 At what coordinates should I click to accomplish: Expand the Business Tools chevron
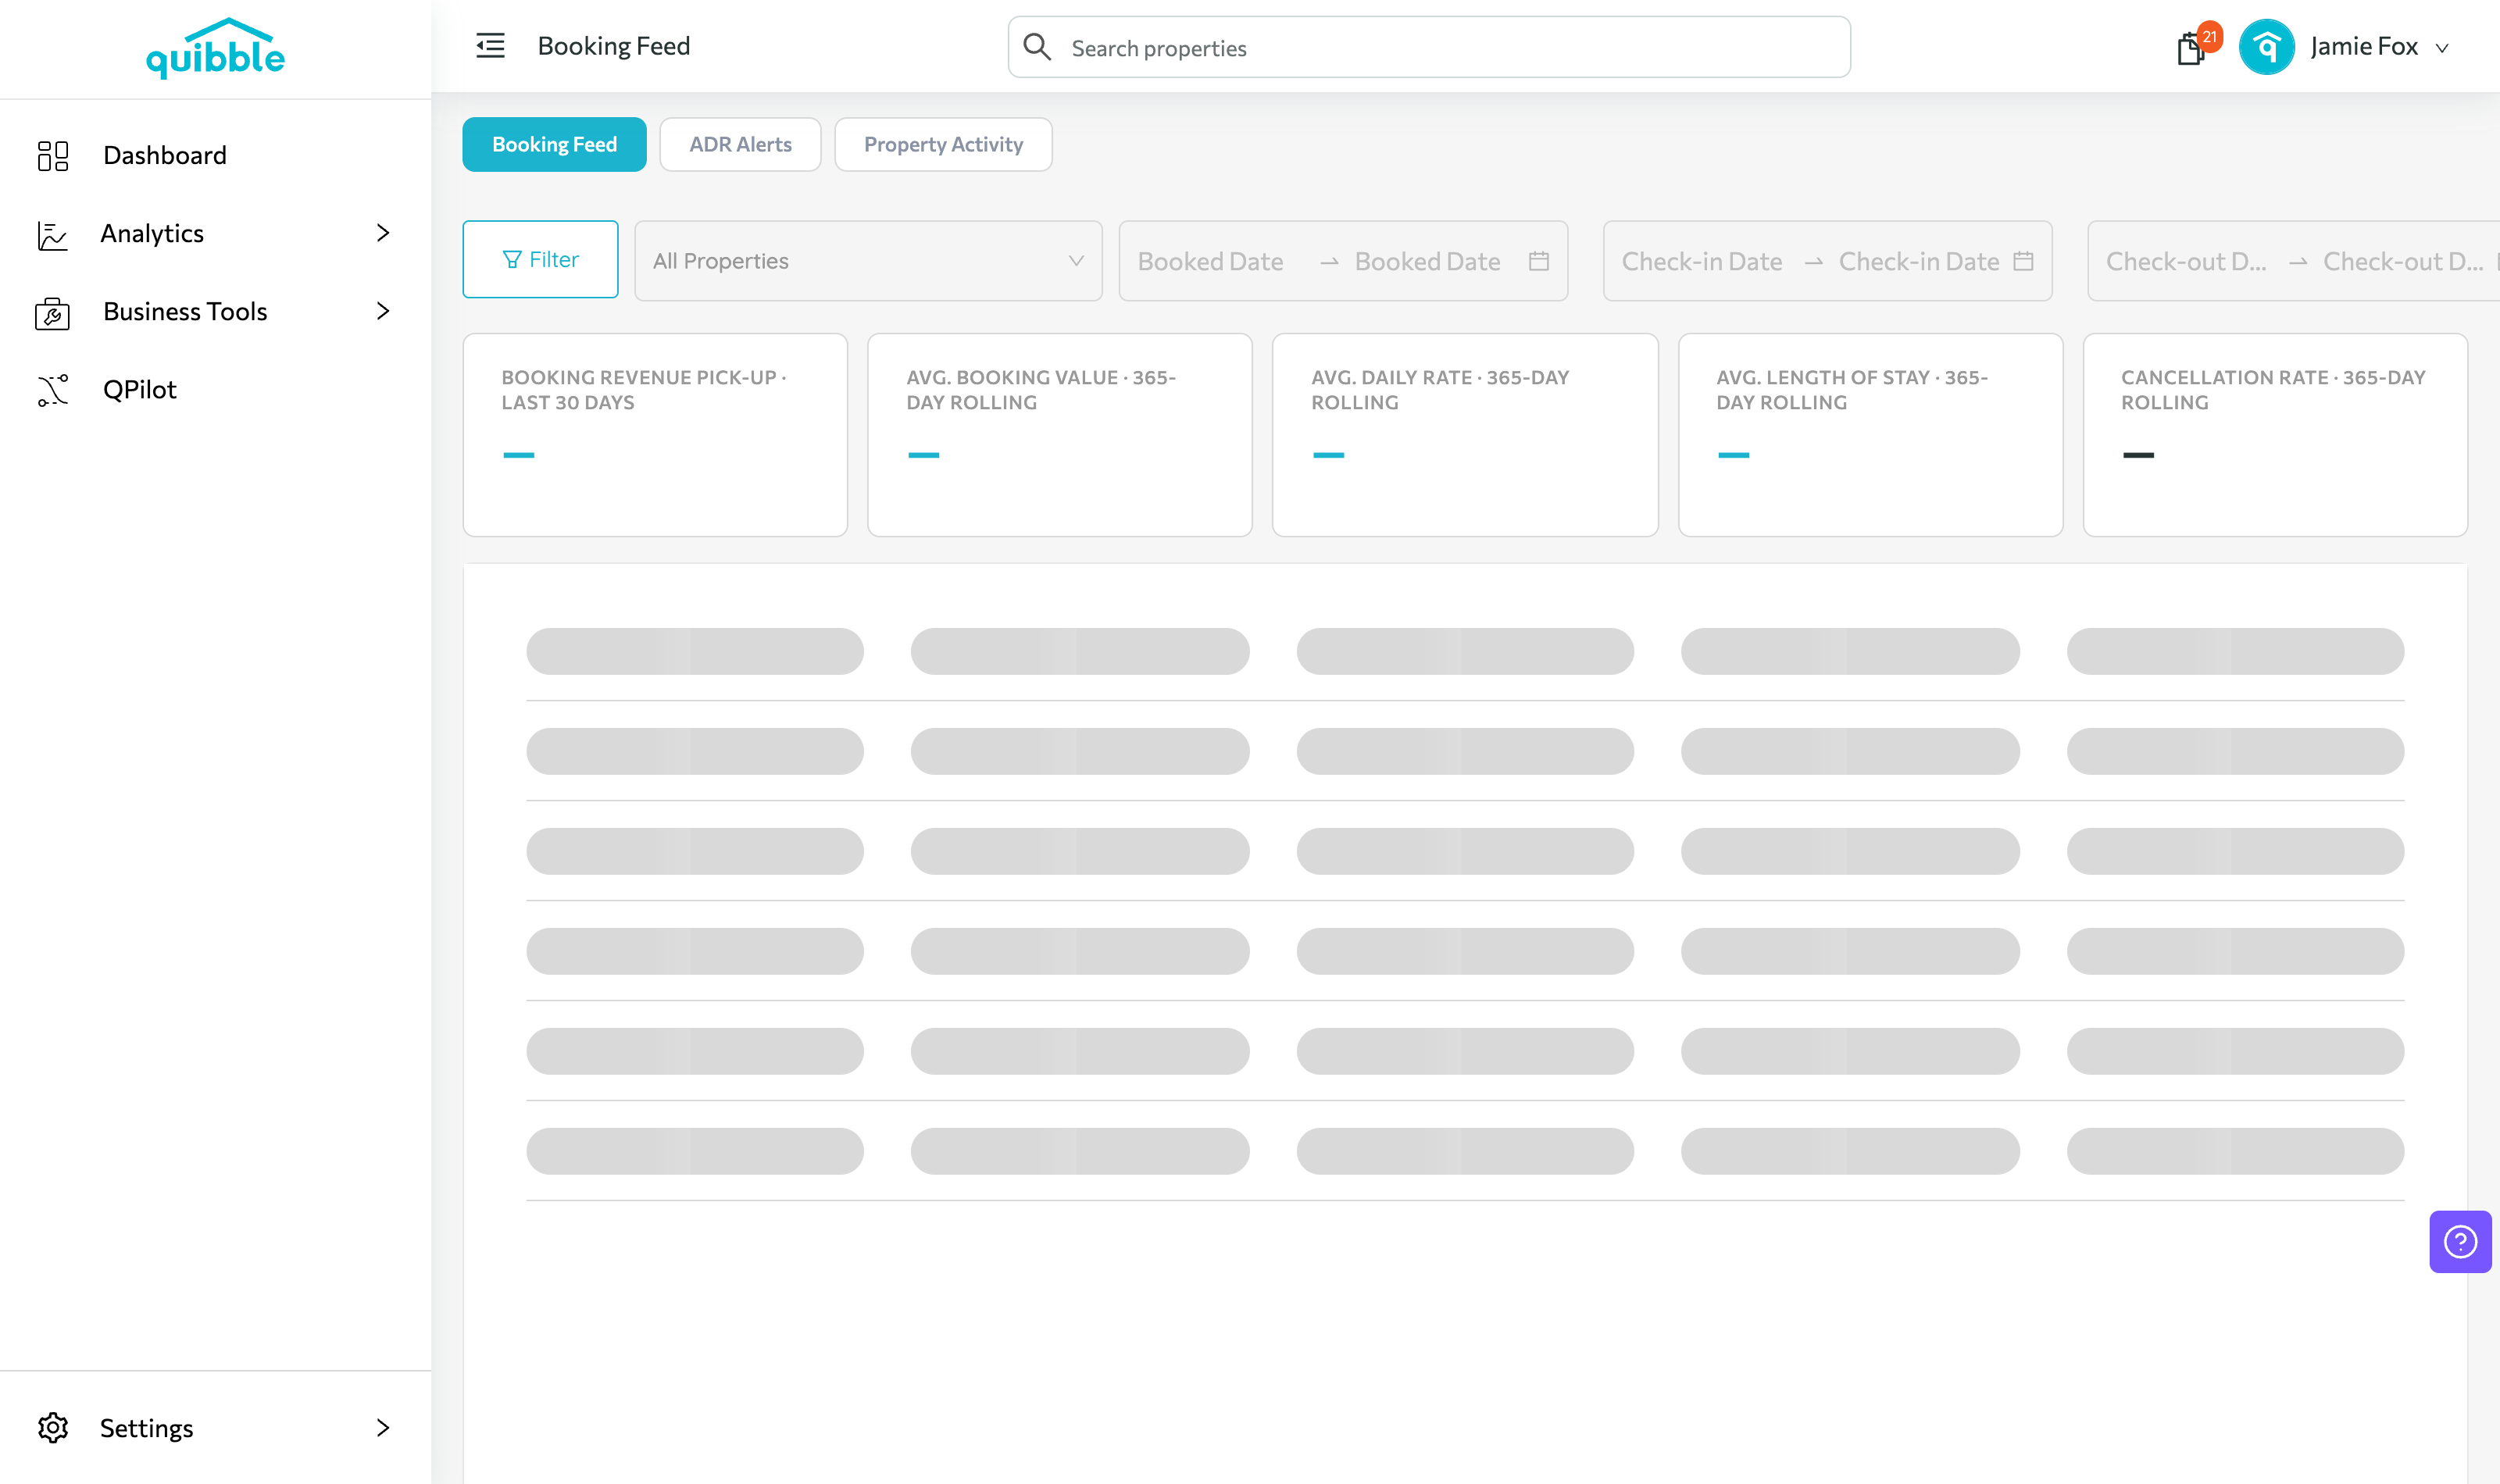(x=382, y=311)
